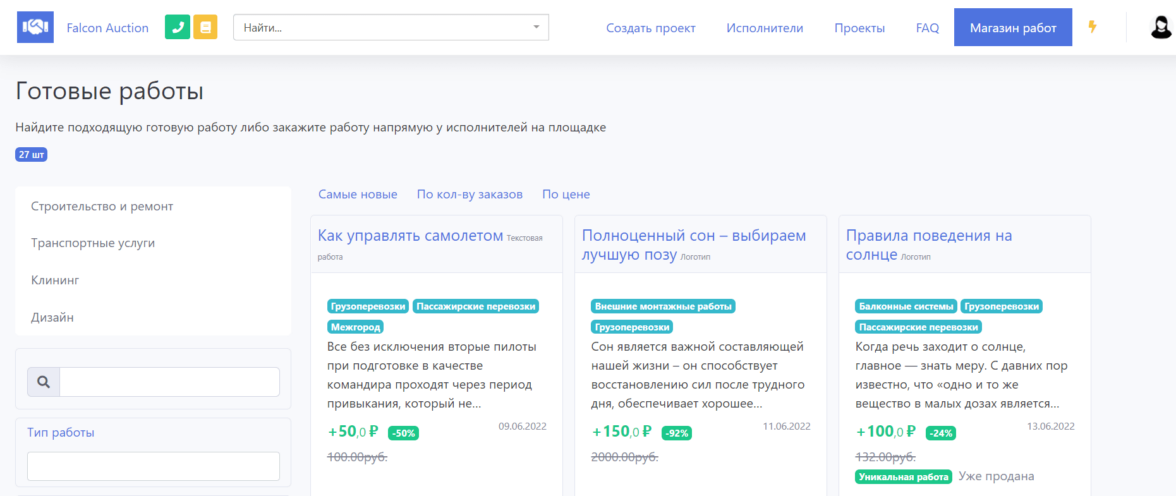Choose the "Дизайн" category

click(52, 317)
